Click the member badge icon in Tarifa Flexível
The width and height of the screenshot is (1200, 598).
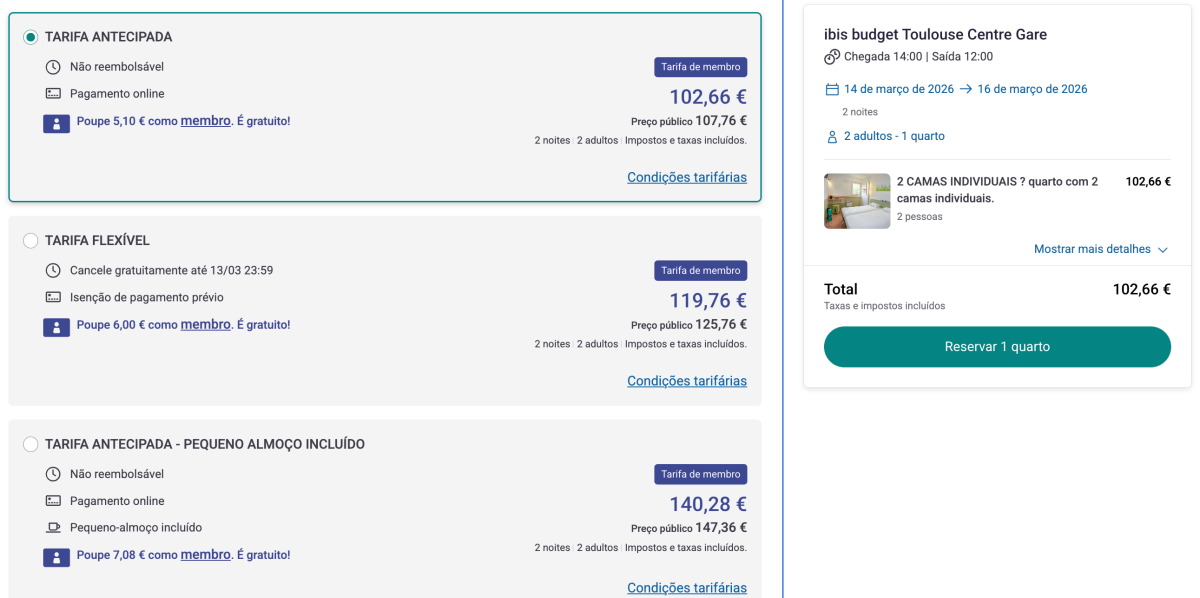56,326
